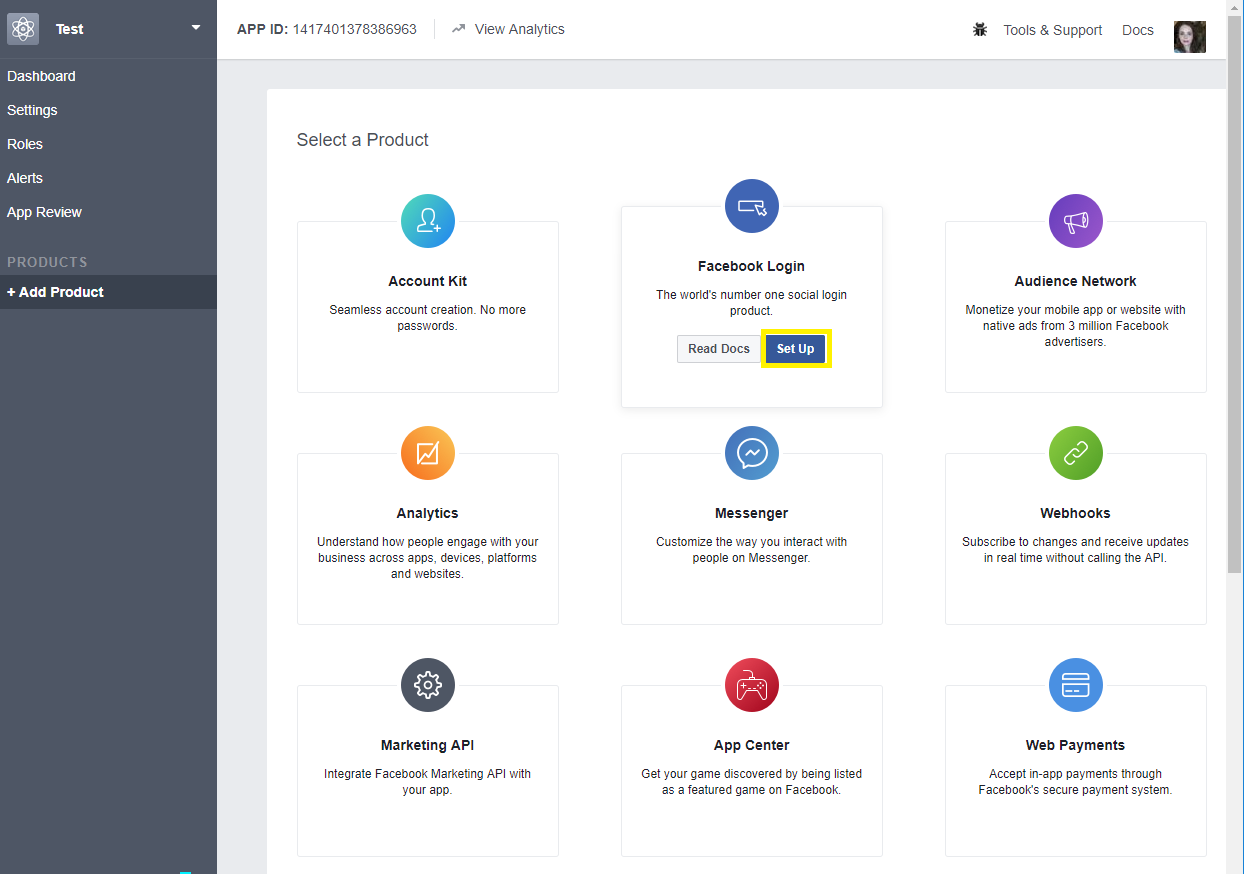Open the Docs link in header
The image size is (1244, 874).
point(1138,30)
